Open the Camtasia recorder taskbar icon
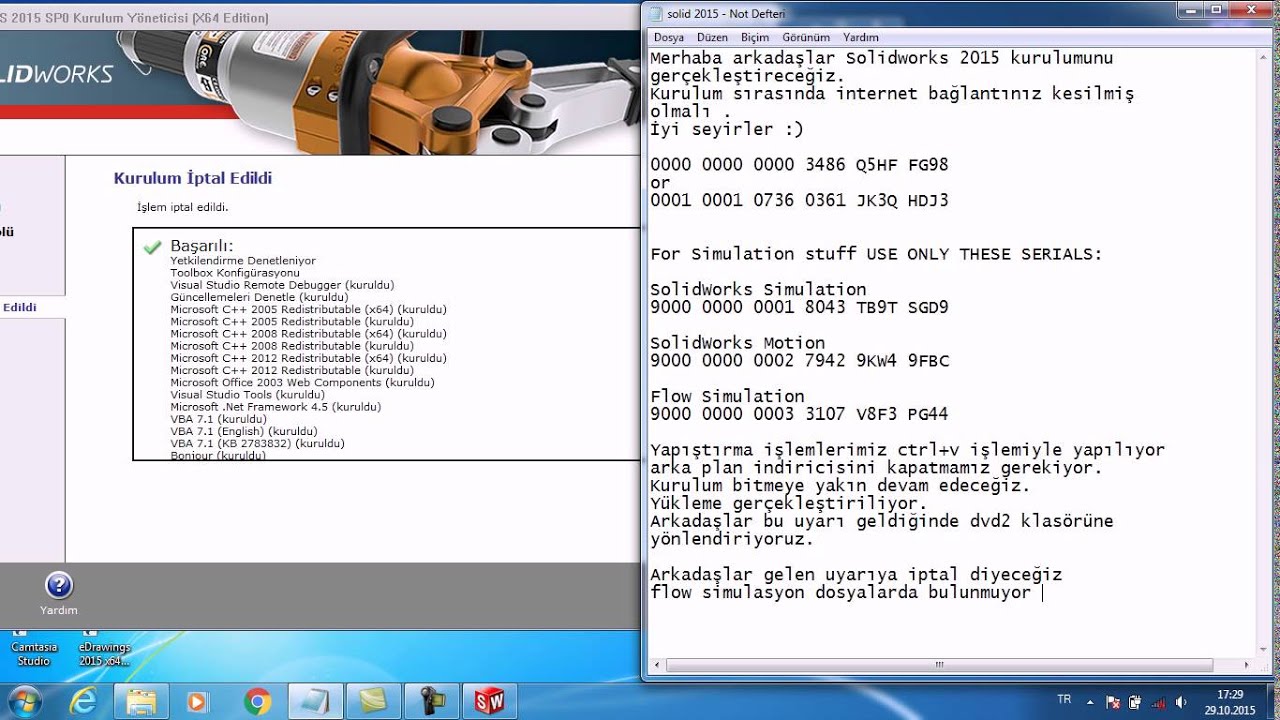 coord(431,701)
